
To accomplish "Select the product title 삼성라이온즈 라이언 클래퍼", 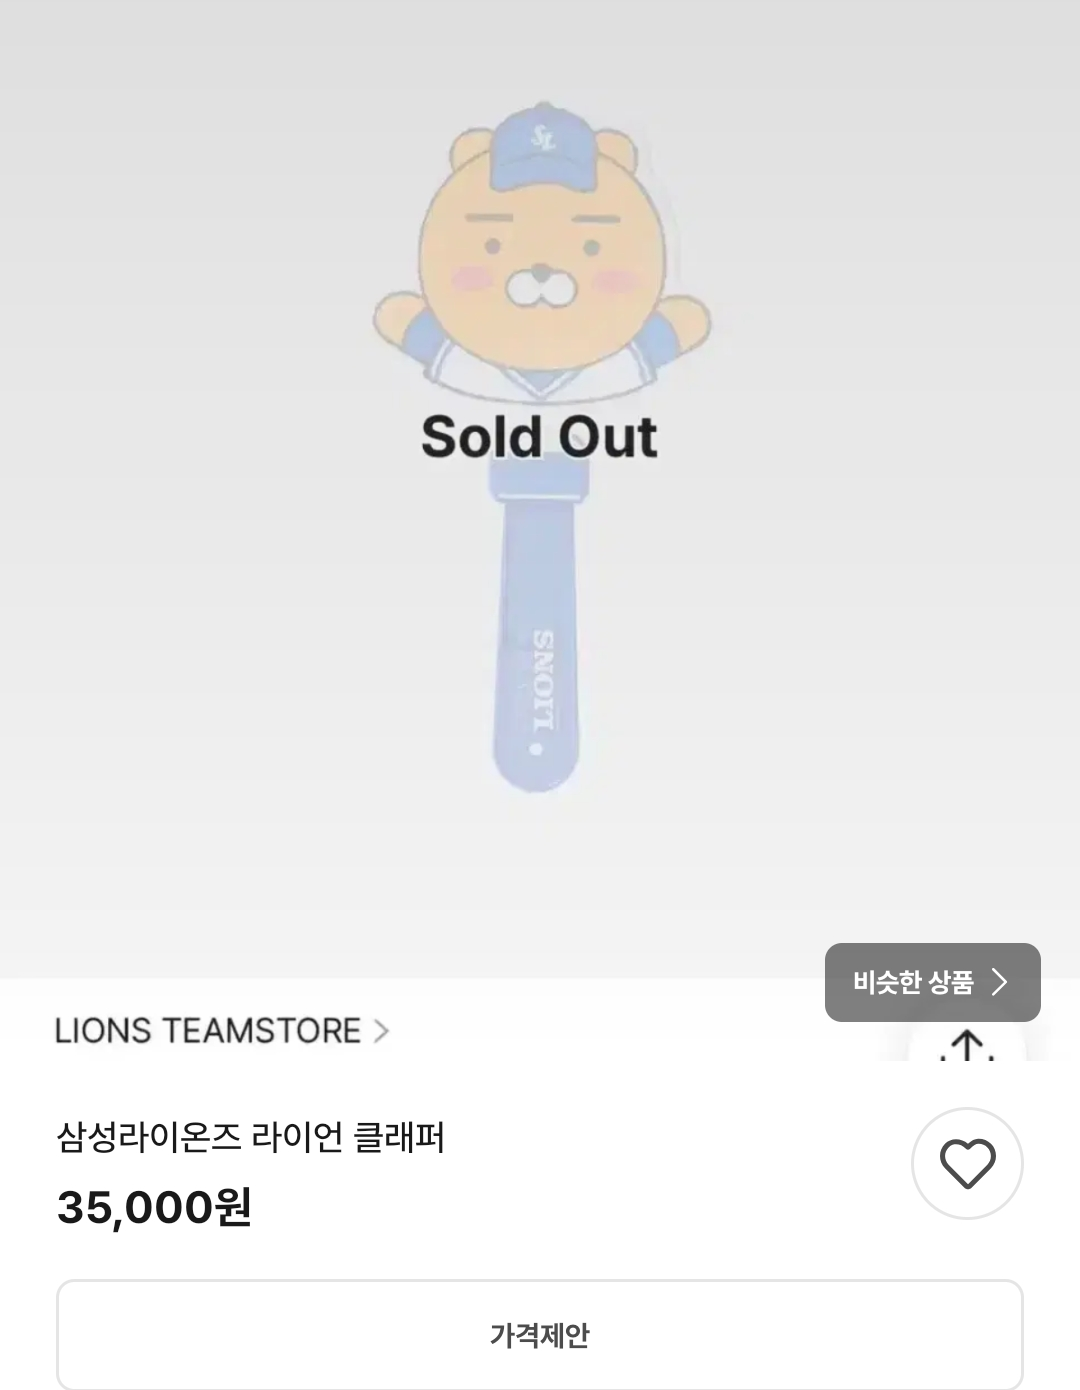I will (251, 1137).
